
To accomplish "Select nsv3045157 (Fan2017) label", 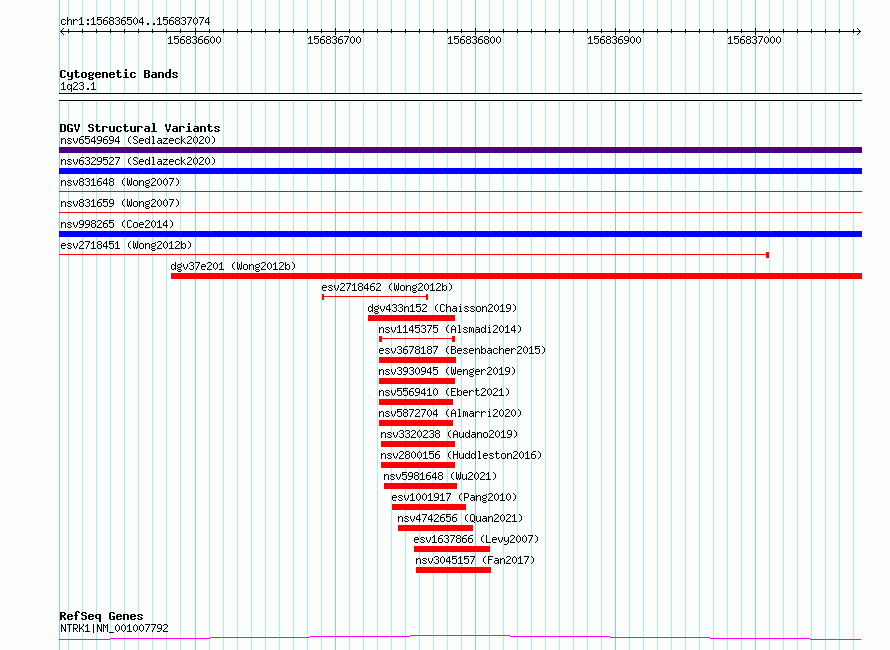I will pyautogui.click(x=475, y=560).
